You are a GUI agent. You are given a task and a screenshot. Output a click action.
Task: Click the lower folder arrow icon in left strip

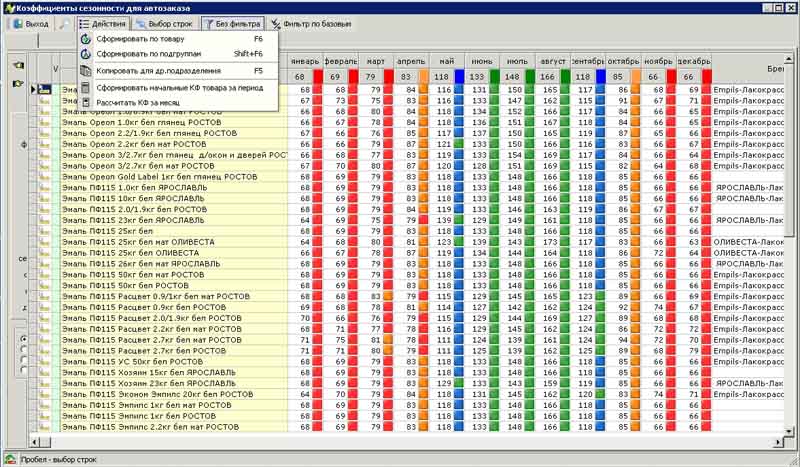click(x=19, y=83)
